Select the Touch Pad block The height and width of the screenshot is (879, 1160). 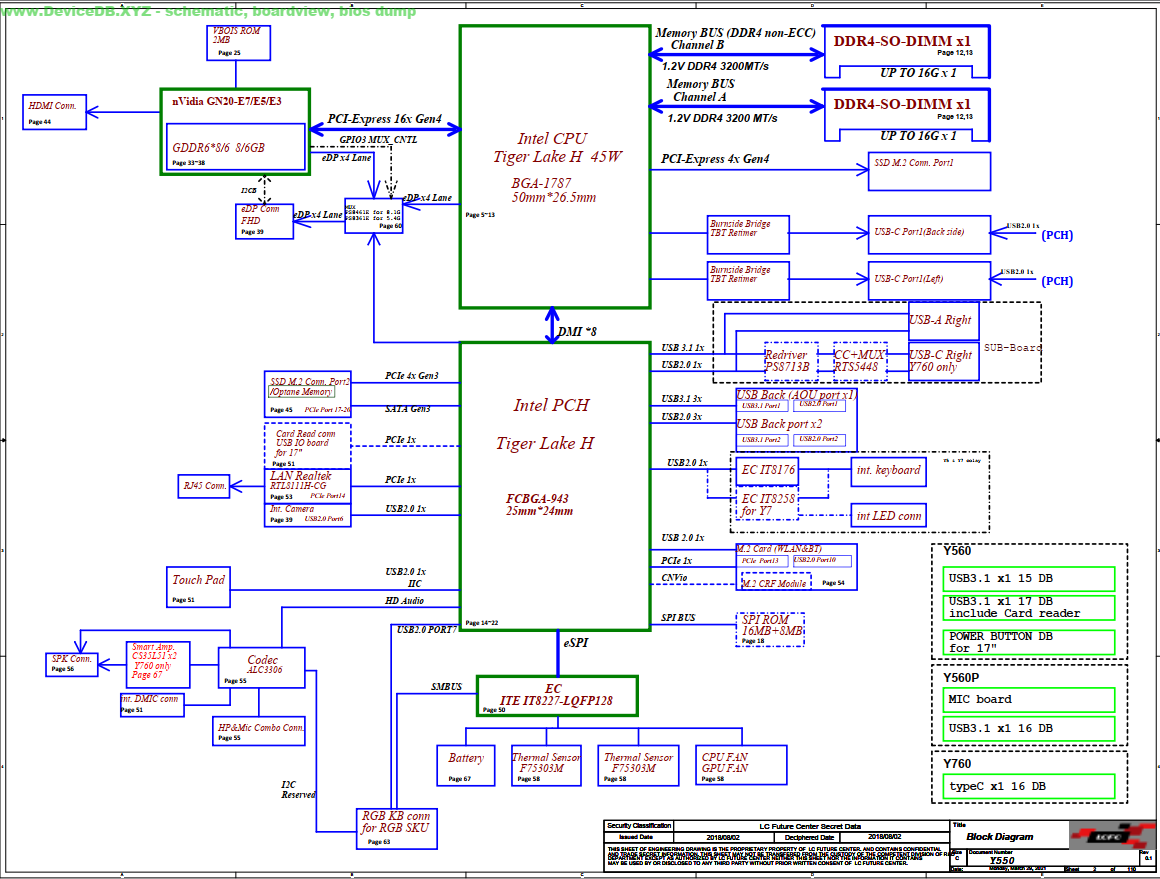197,585
